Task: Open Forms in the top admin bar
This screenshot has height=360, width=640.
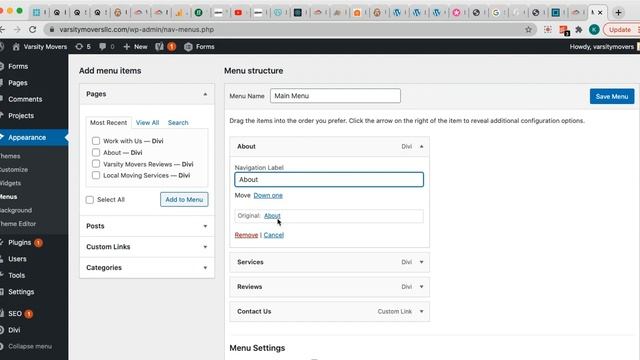Action: coord(199,47)
